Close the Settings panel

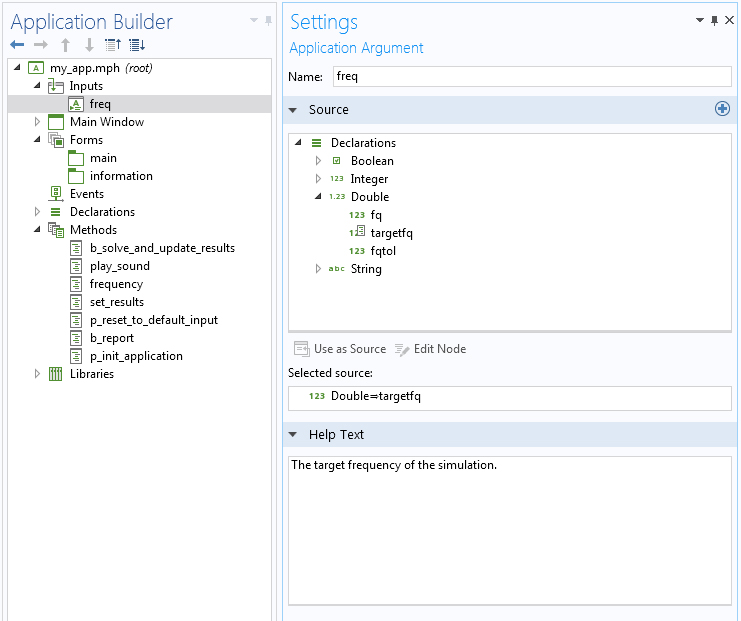click(729, 20)
